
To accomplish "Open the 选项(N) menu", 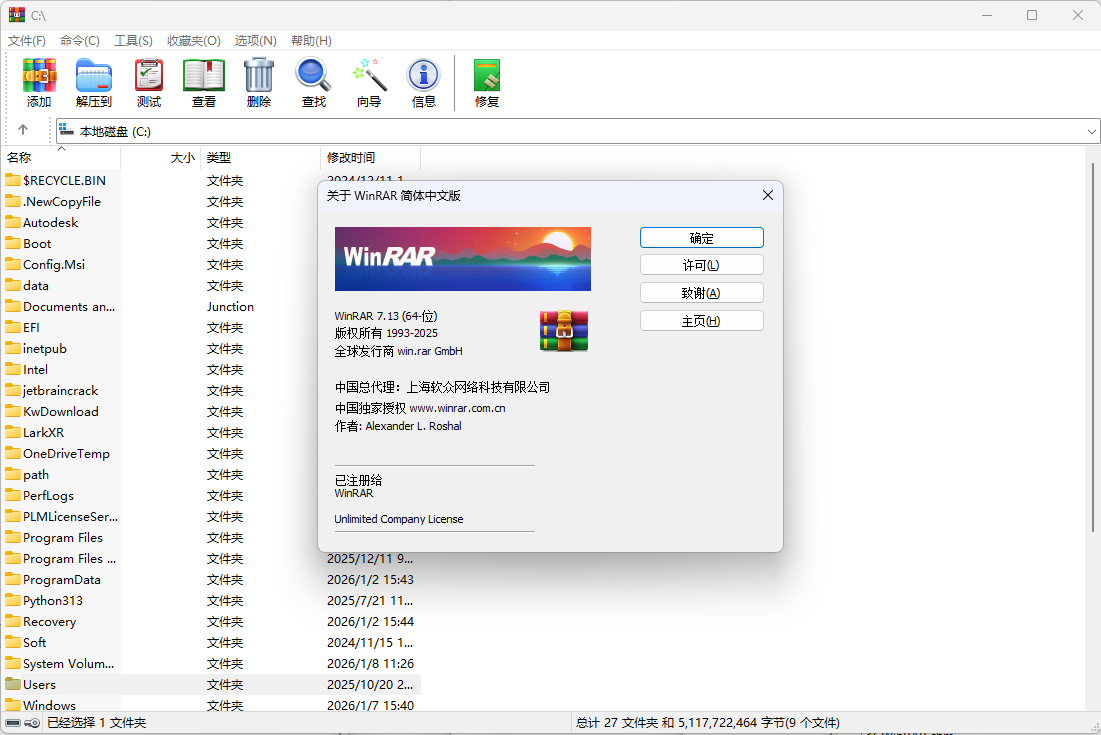I will tap(255, 41).
